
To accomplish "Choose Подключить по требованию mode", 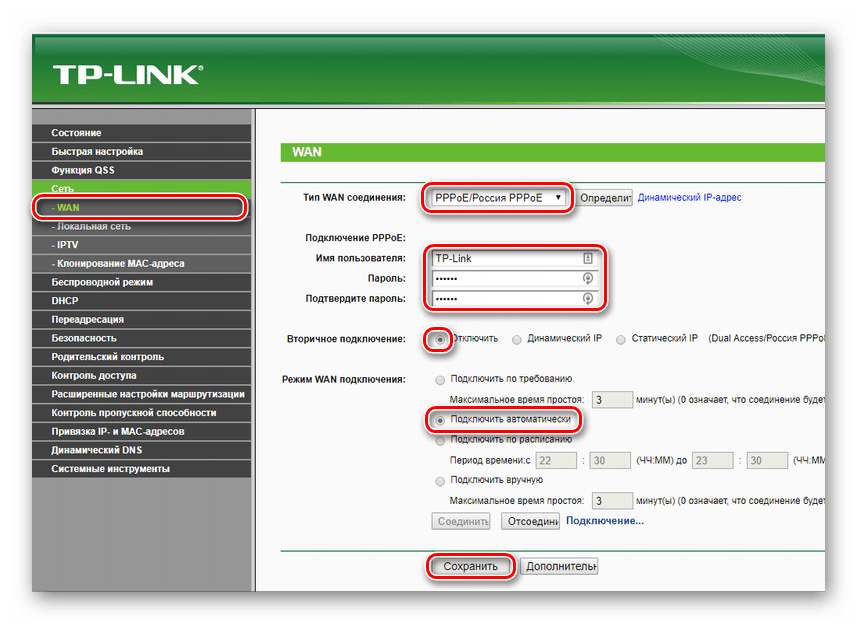I will (x=440, y=380).
